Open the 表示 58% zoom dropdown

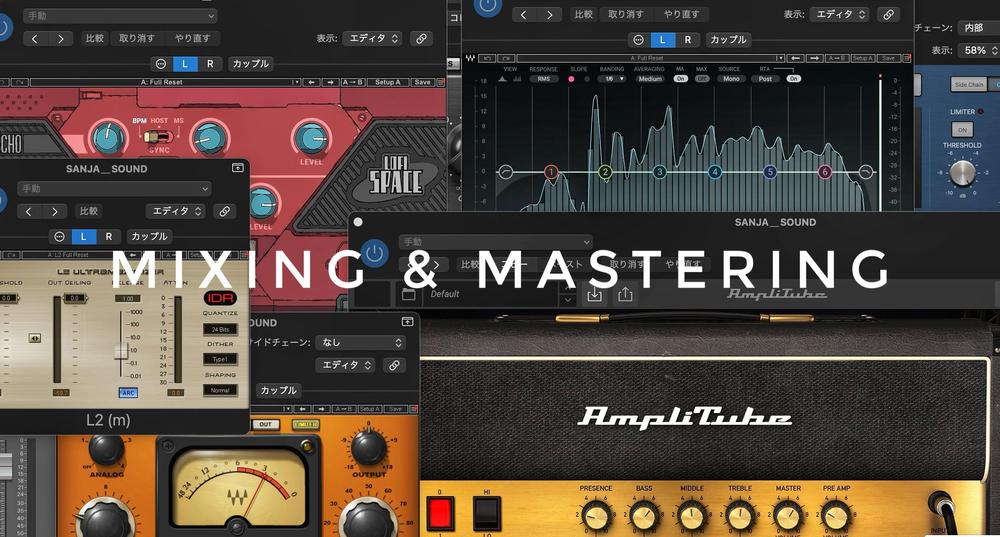pyautogui.click(x=979, y=50)
